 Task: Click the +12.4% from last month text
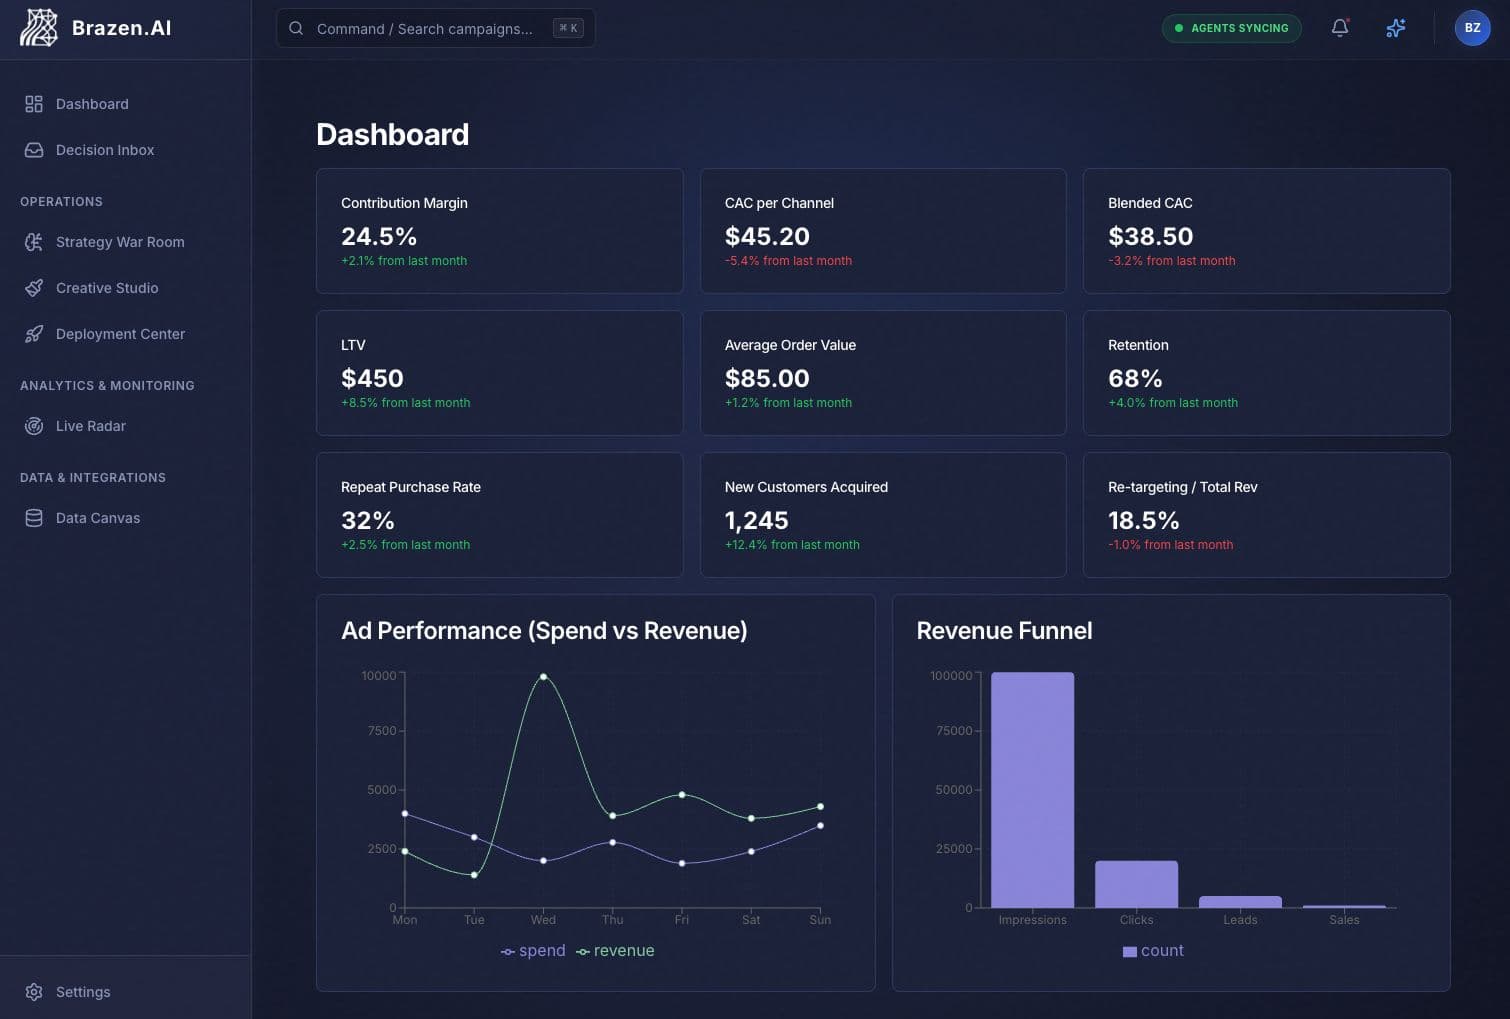pyautogui.click(x=792, y=545)
